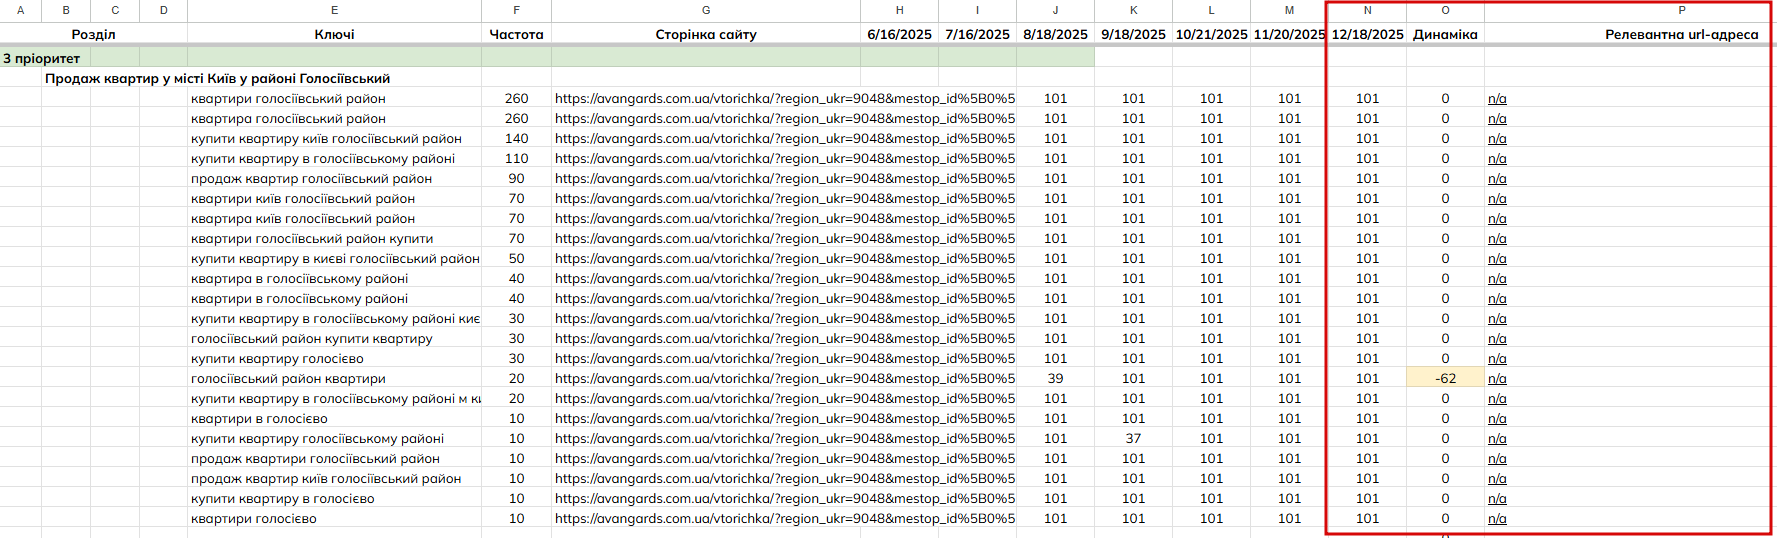Select keyword 'голосіївський район купити квартиру'
1777x538 pixels.
(312, 338)
